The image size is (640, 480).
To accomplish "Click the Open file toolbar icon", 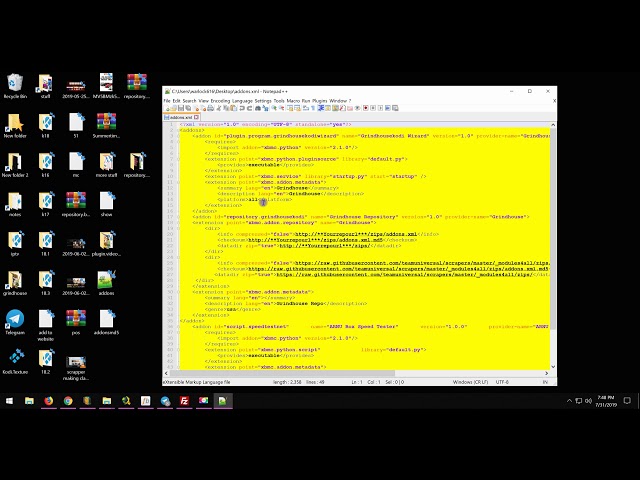I will pos(173,108).
